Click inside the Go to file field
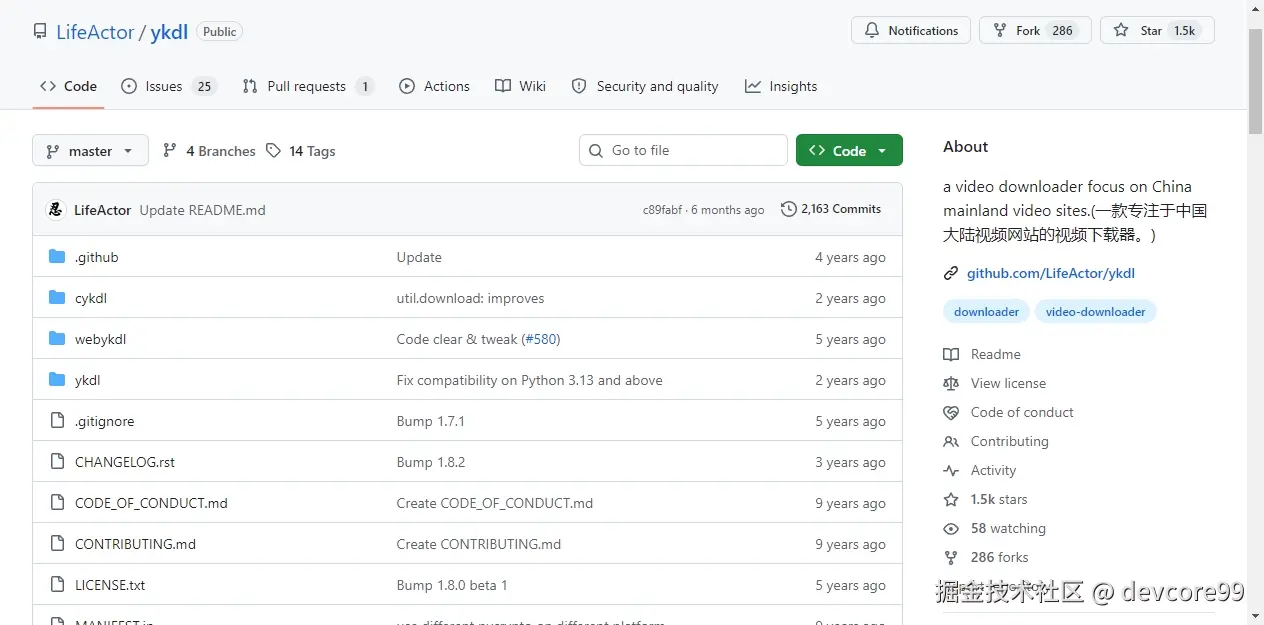The height and width of the screenshot is (625, 1264). point(683,150)
